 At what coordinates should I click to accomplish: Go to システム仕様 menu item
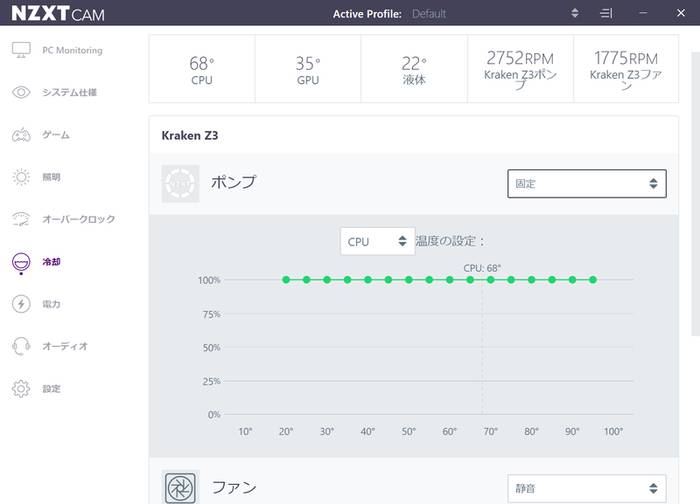coord(70,92)
